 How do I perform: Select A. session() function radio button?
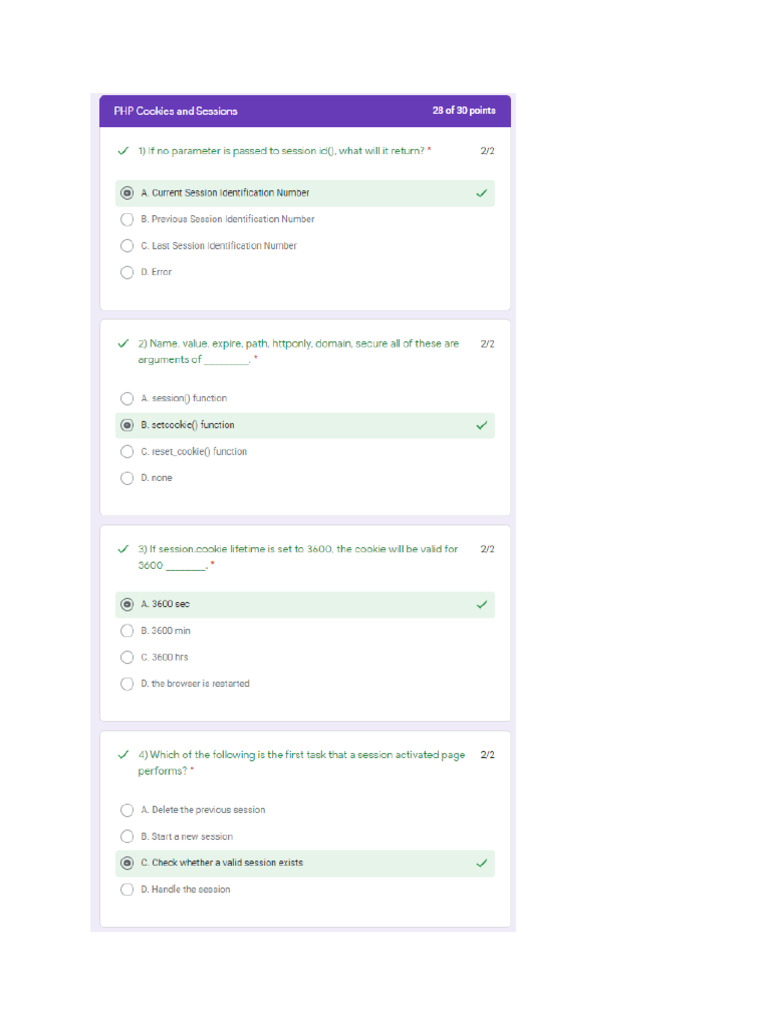point(127,398)
